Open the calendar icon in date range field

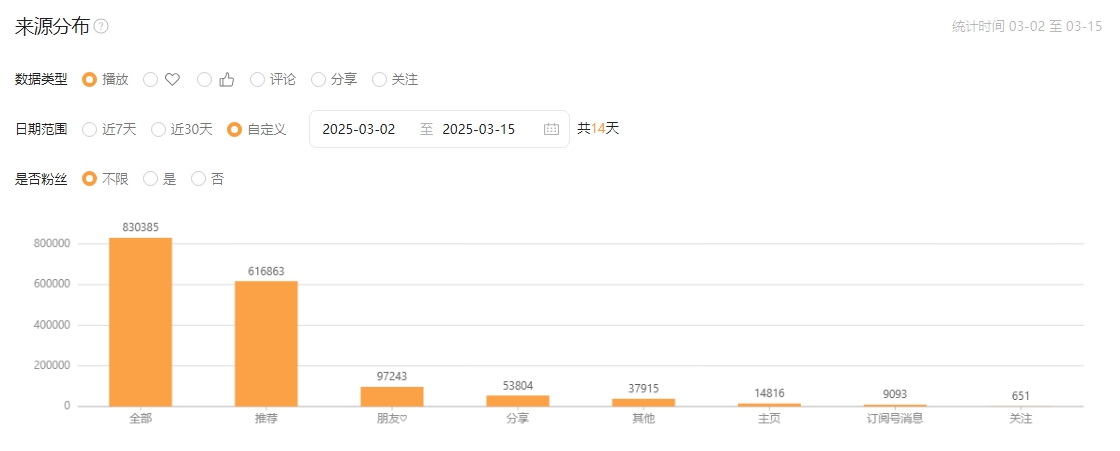click(551, 129)
